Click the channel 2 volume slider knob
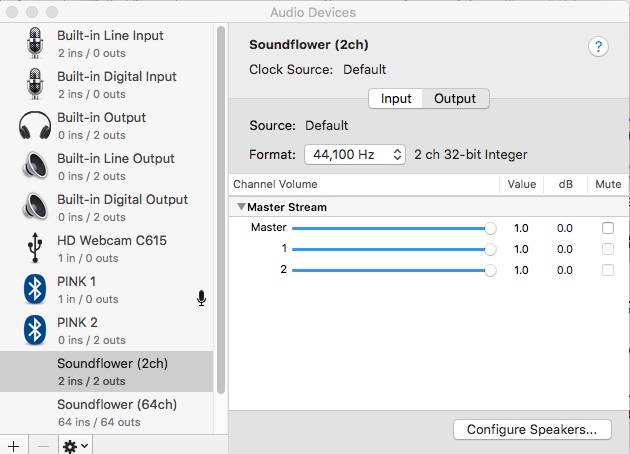 click(x=490, y=270)
